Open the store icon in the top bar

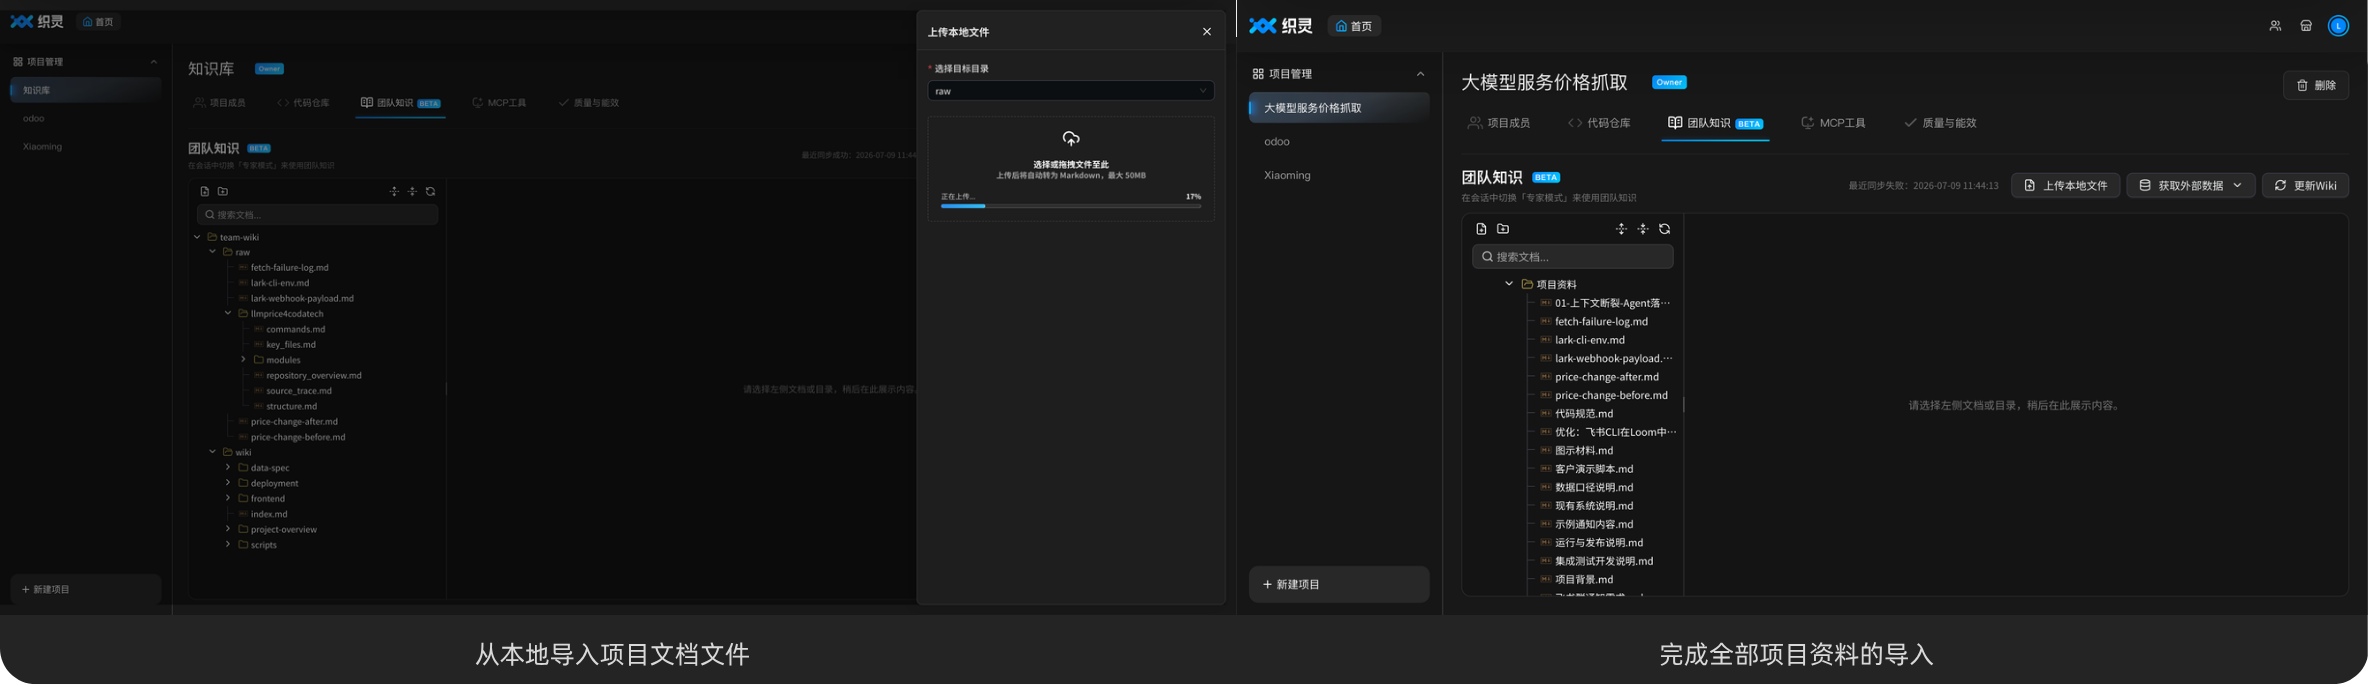[2306, 26]
